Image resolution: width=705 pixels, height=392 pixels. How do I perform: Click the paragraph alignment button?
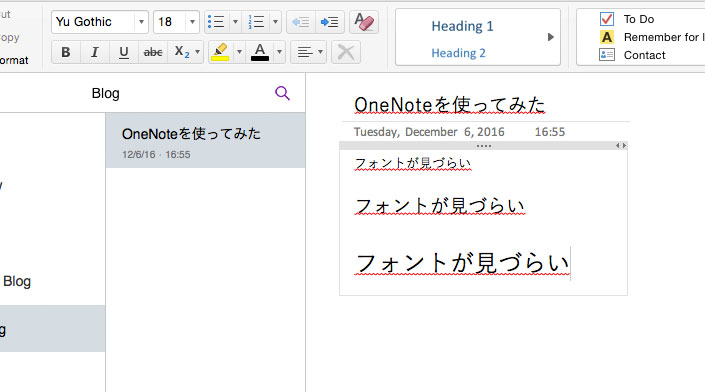coord(305,52)
